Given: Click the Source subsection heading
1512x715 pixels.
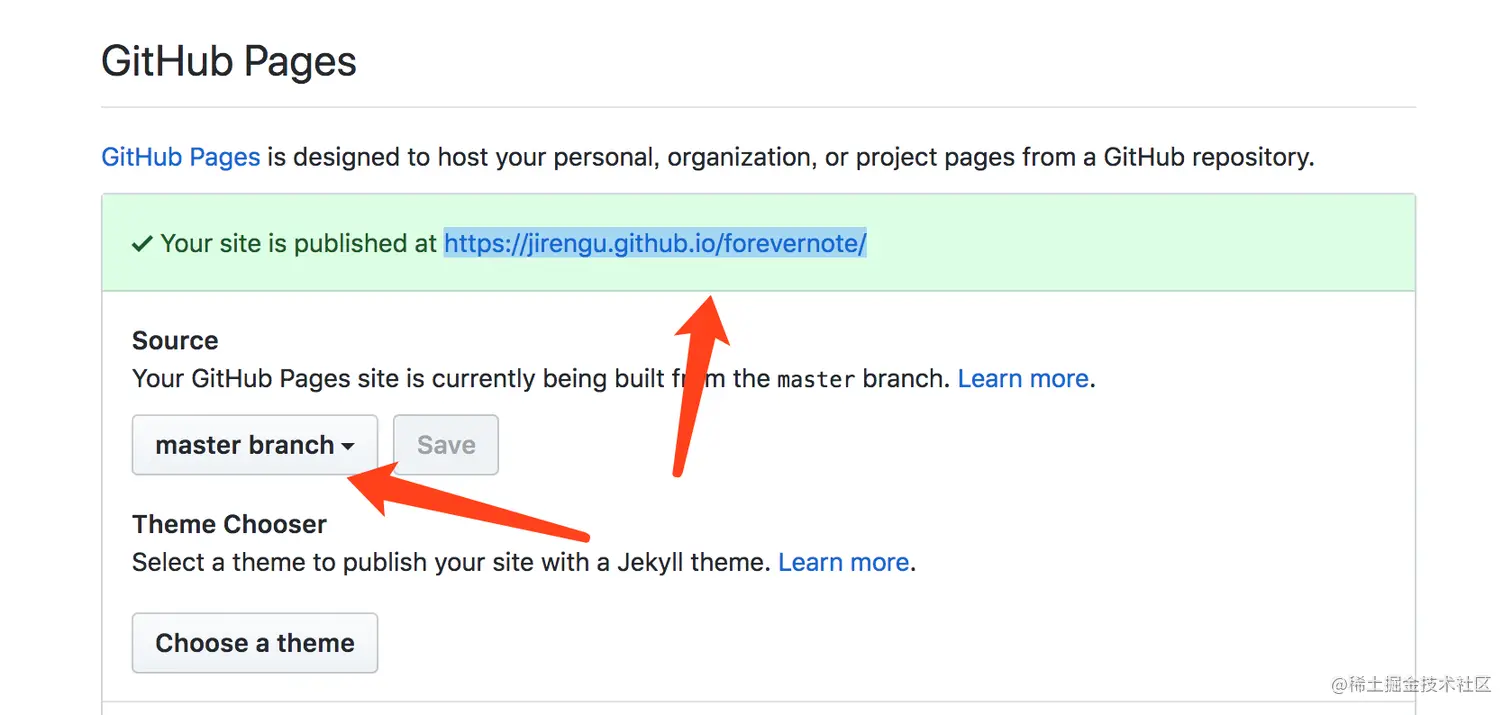Looking at the screenshot, I should tap(175, 341).
